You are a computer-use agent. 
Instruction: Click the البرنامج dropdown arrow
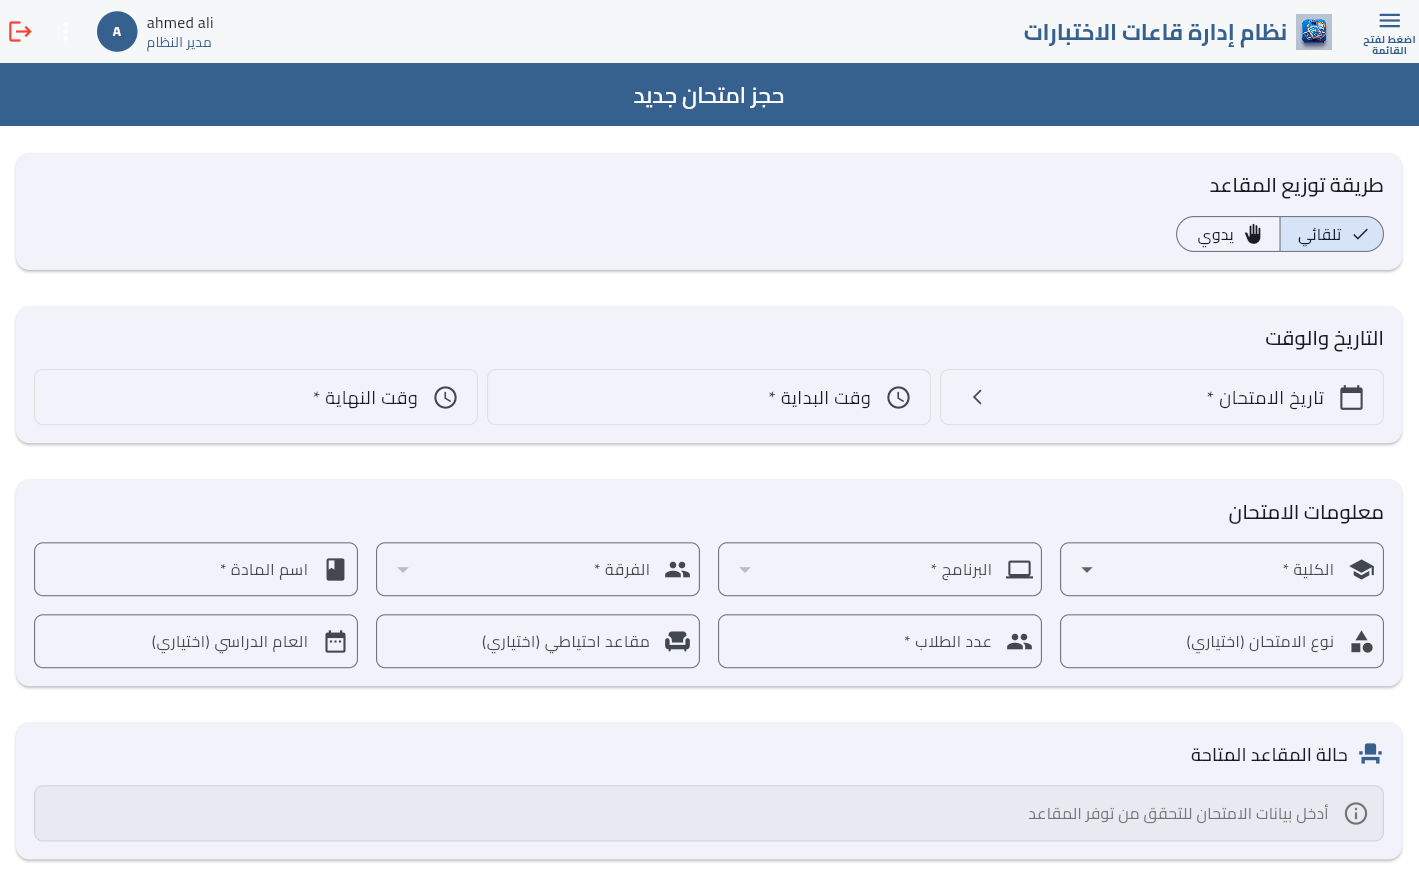745,570
